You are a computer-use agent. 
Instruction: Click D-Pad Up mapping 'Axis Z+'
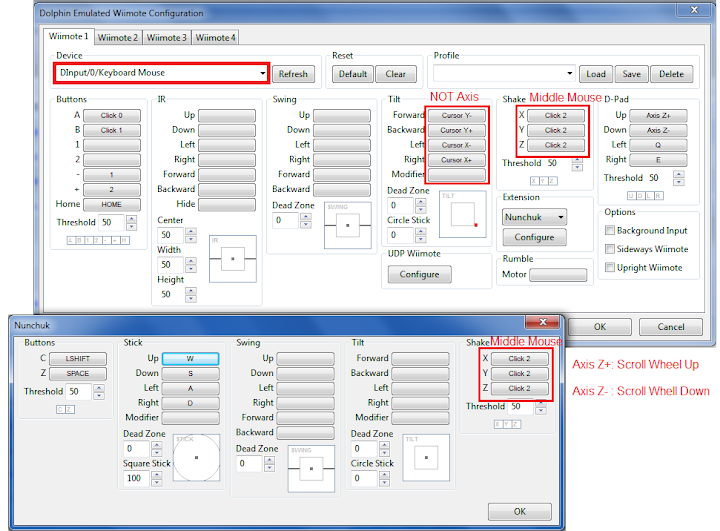click(658, 115)
